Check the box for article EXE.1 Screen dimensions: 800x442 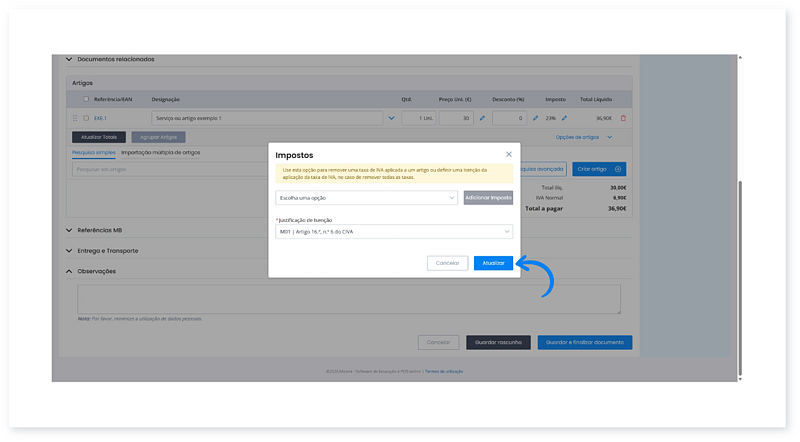pyautogui.click(x=86, y=118)
